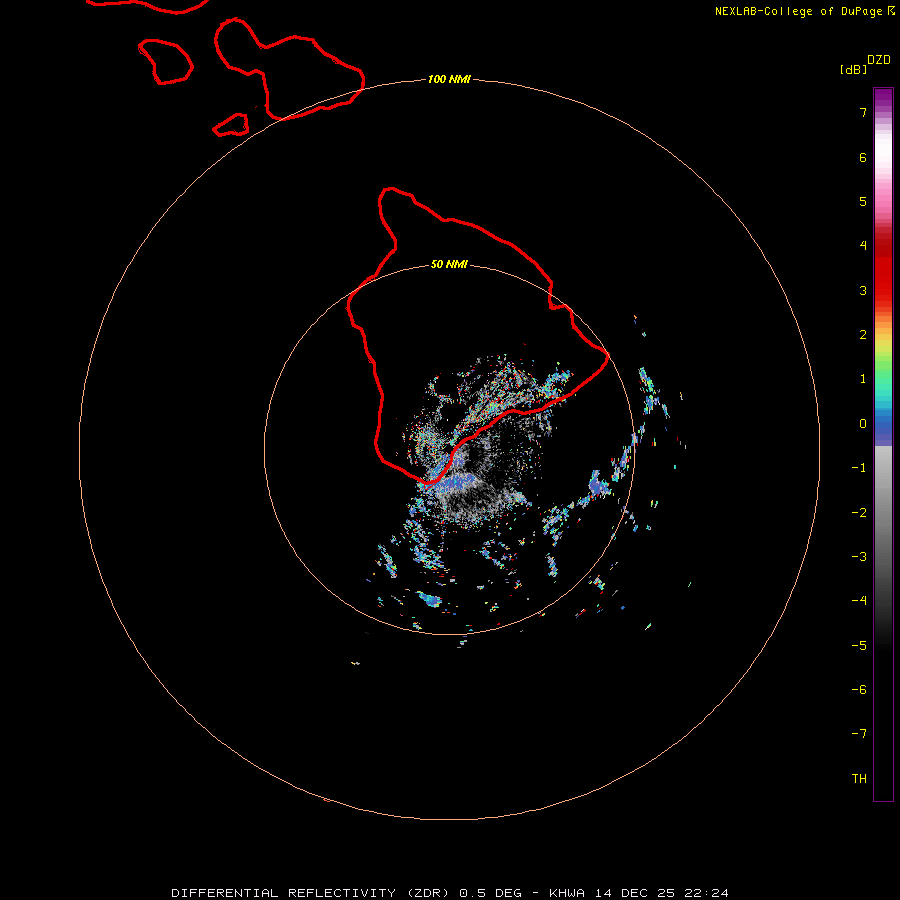The width and height of the screenshot is (900, 900).
Task: Click the DZD color scale title
Action: [879, 60]
